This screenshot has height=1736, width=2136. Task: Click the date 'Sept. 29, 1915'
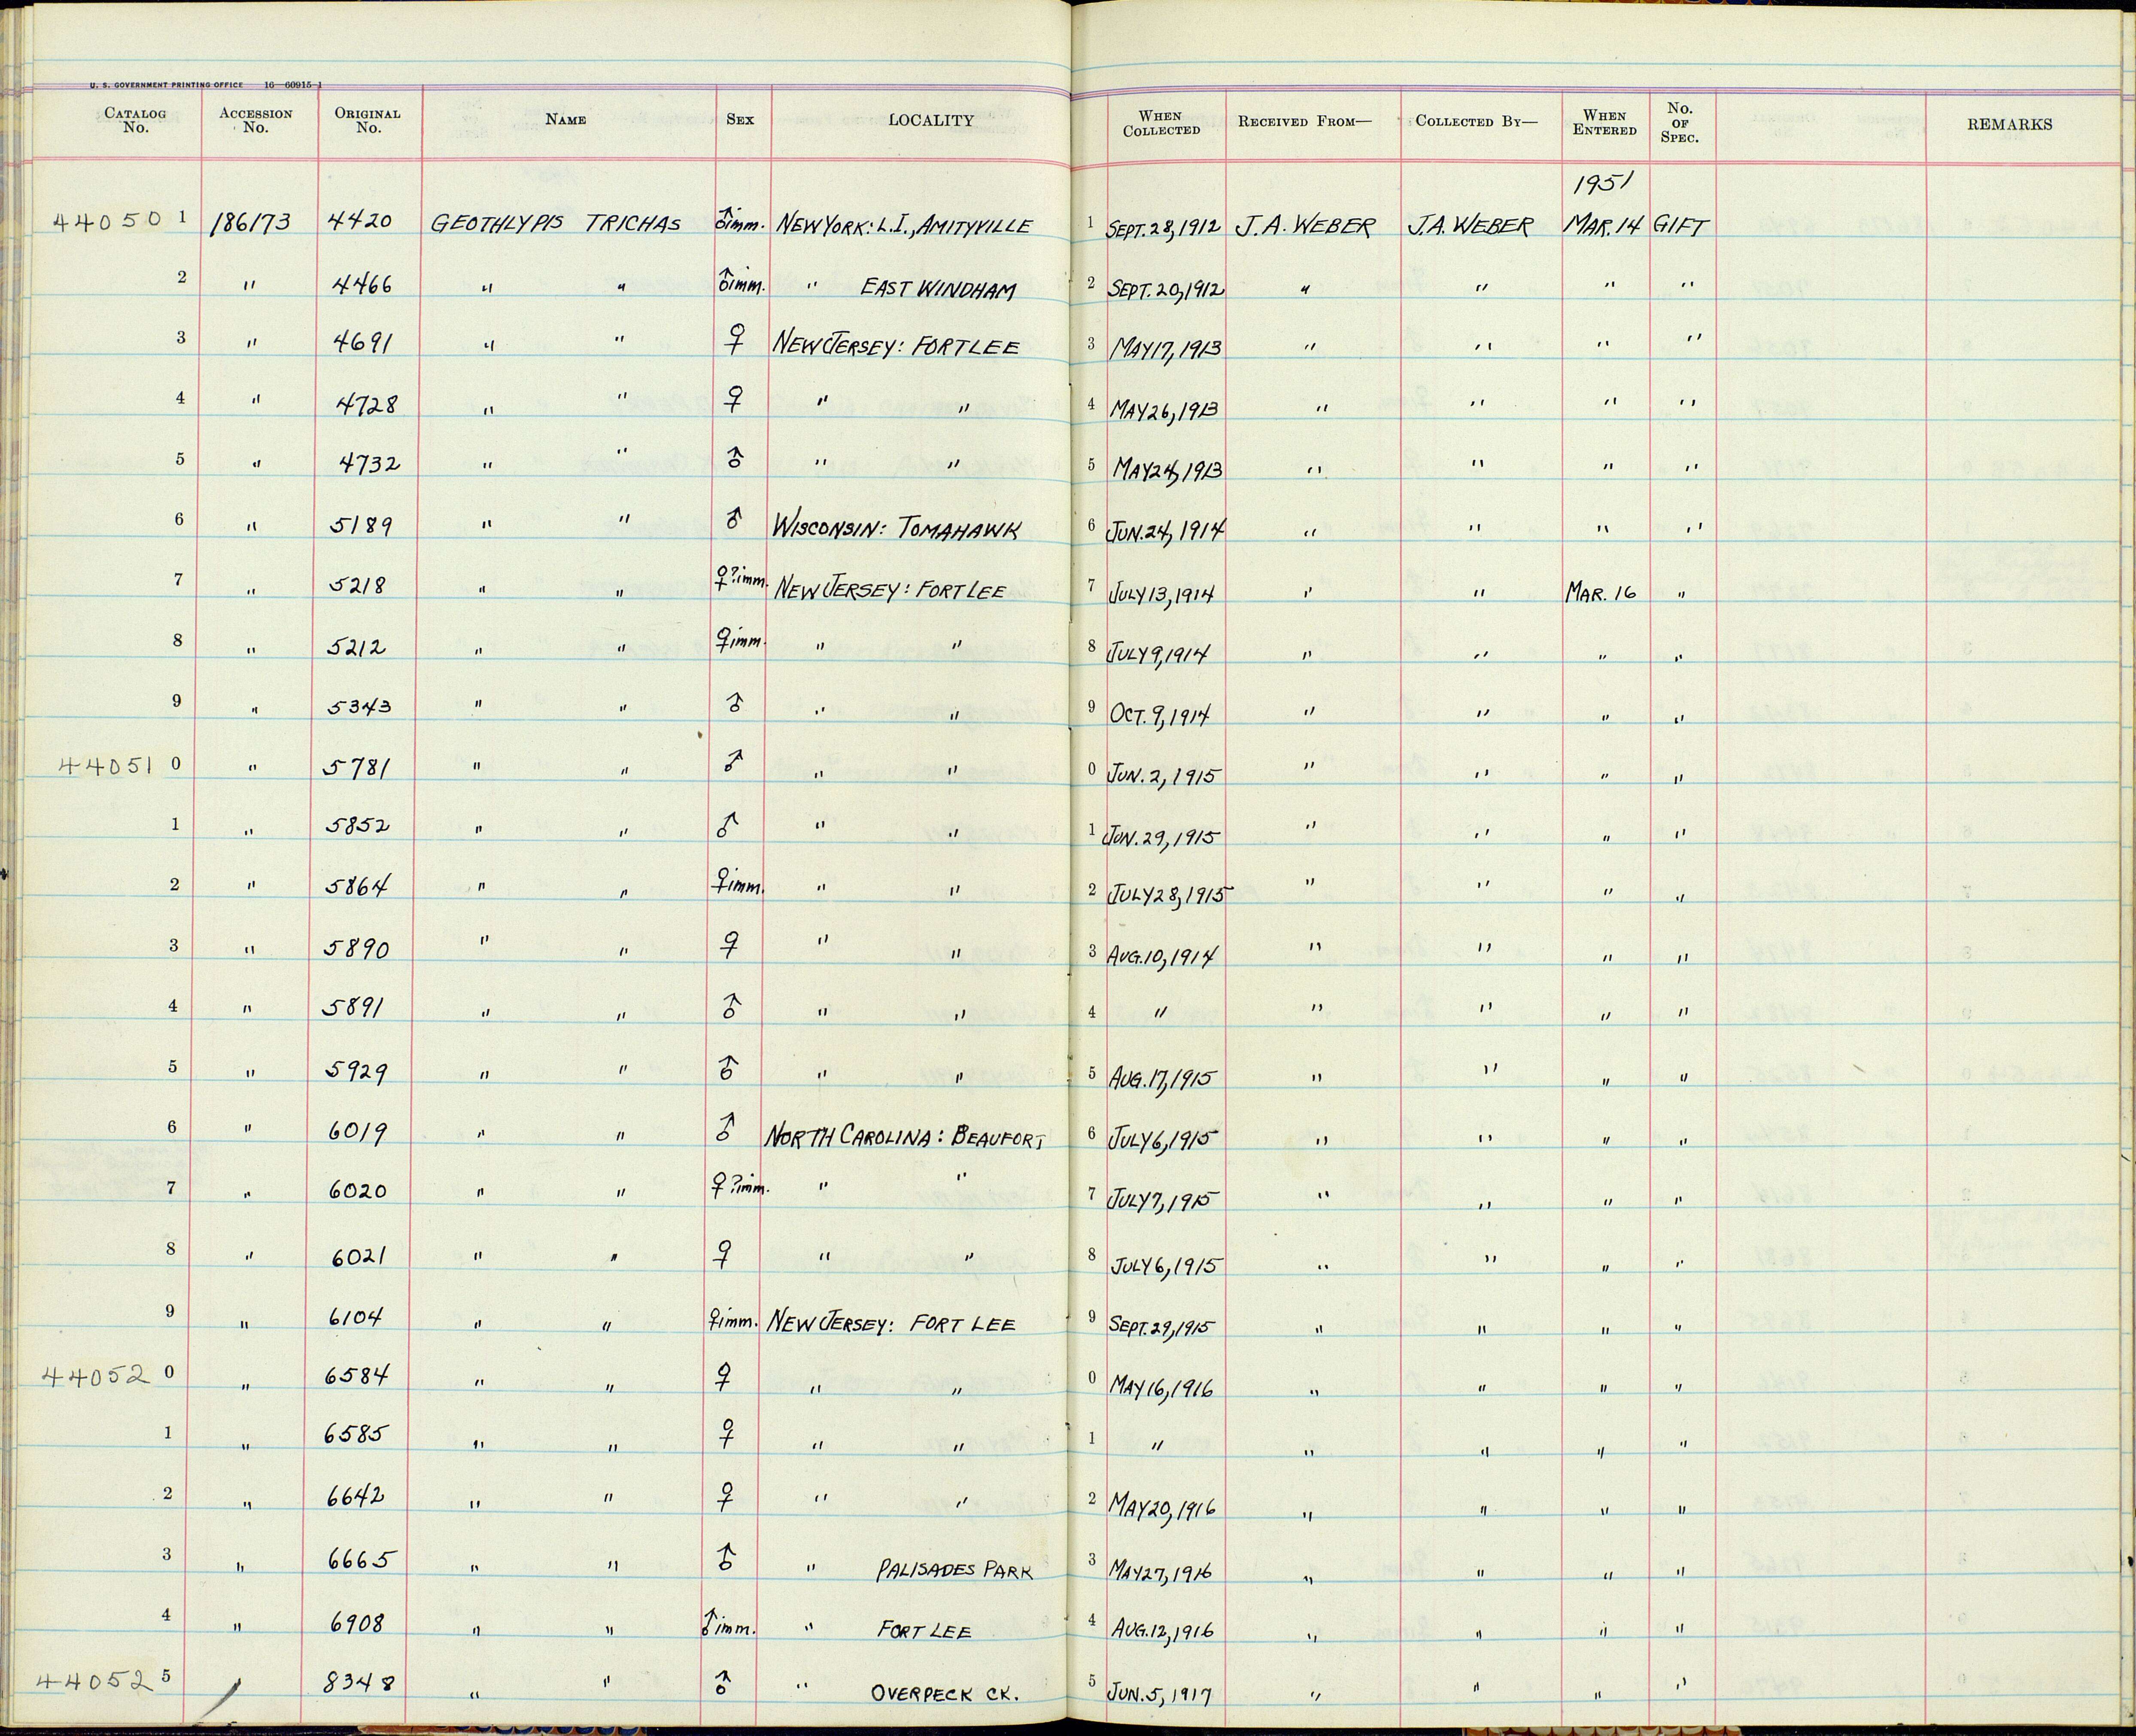(1162, 1326)
